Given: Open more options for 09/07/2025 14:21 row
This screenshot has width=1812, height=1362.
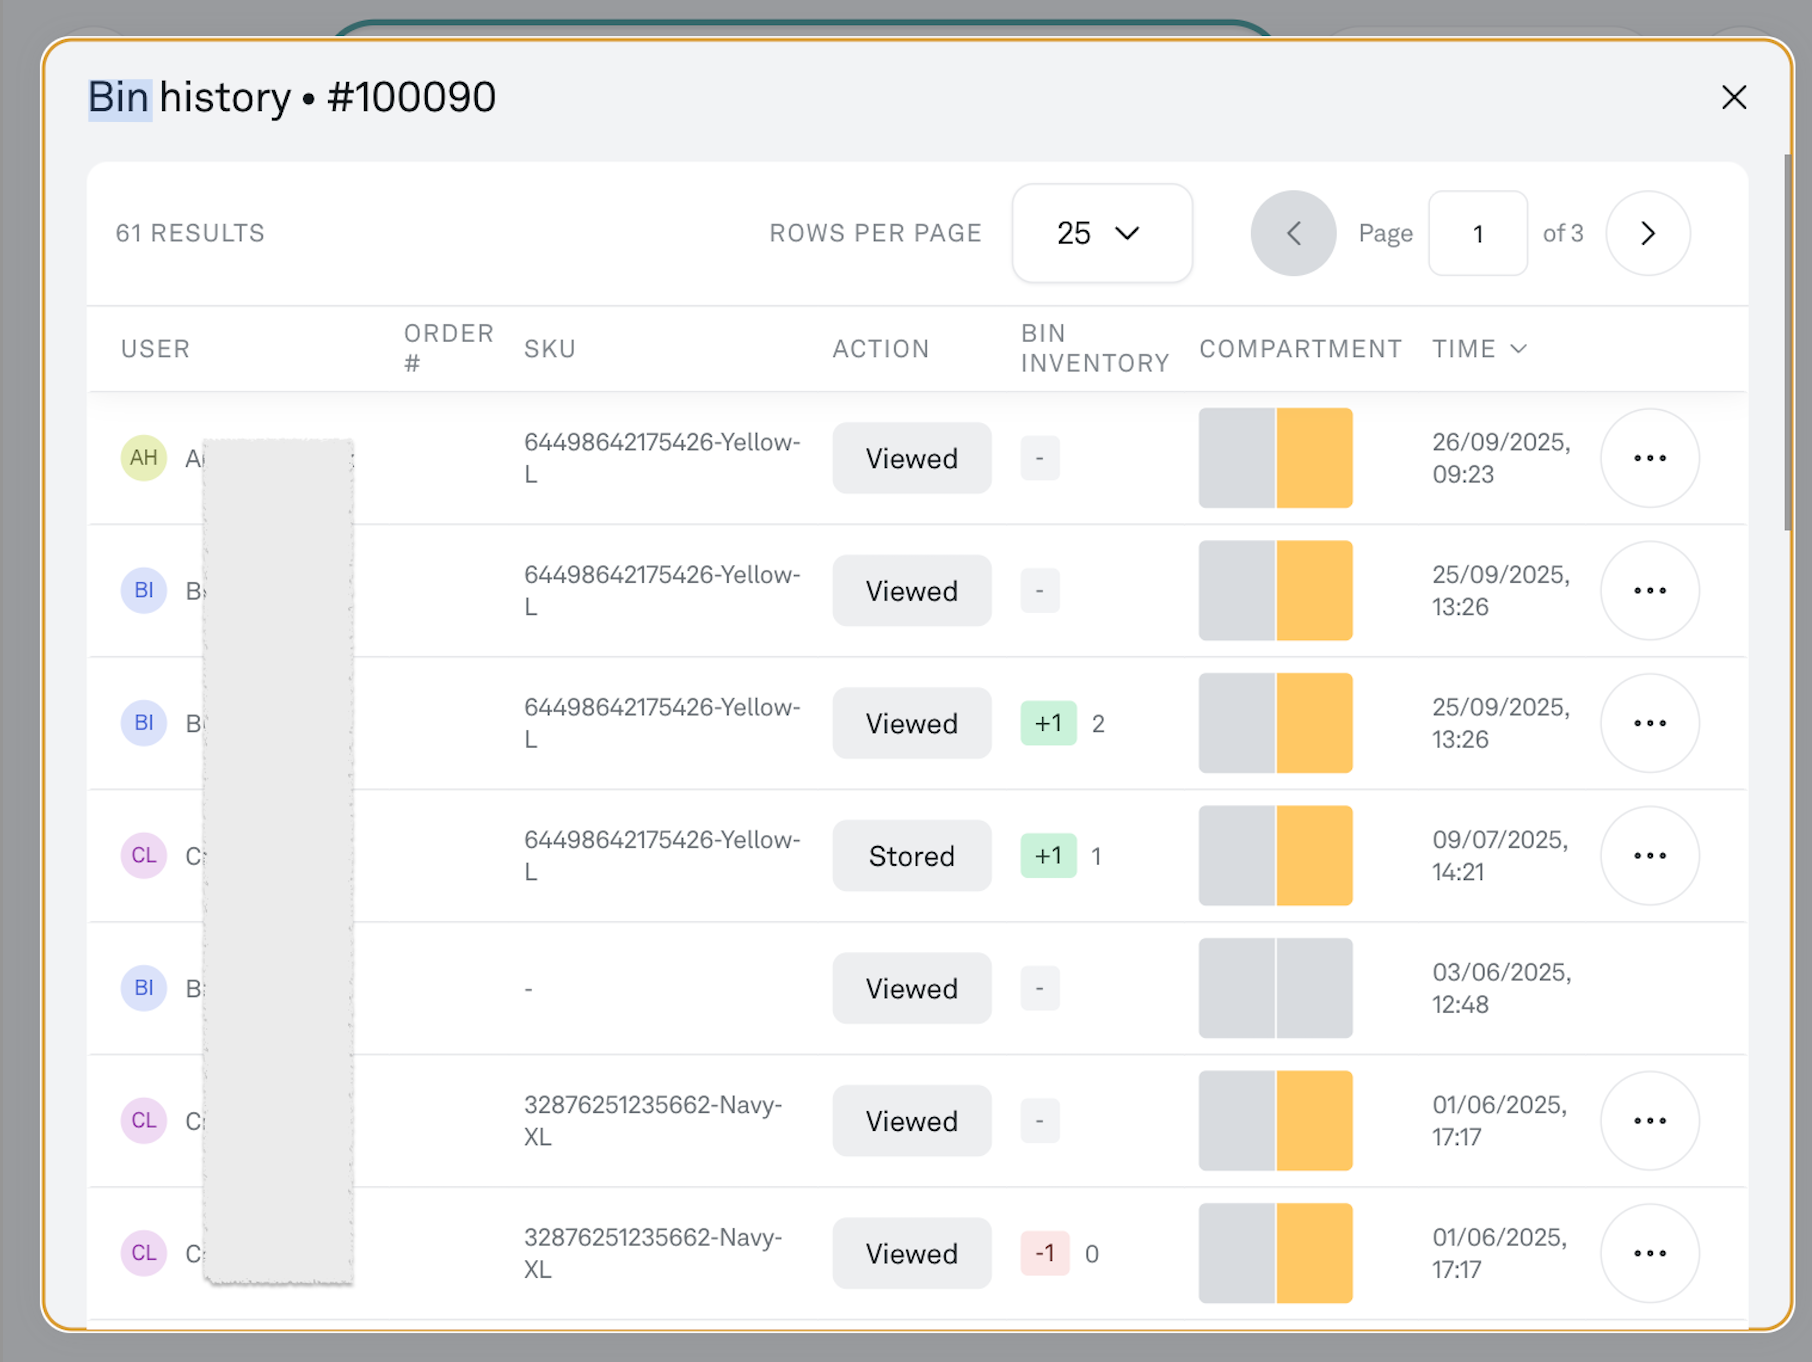Looking at the screenshot, I should (x=1649, y=856).
